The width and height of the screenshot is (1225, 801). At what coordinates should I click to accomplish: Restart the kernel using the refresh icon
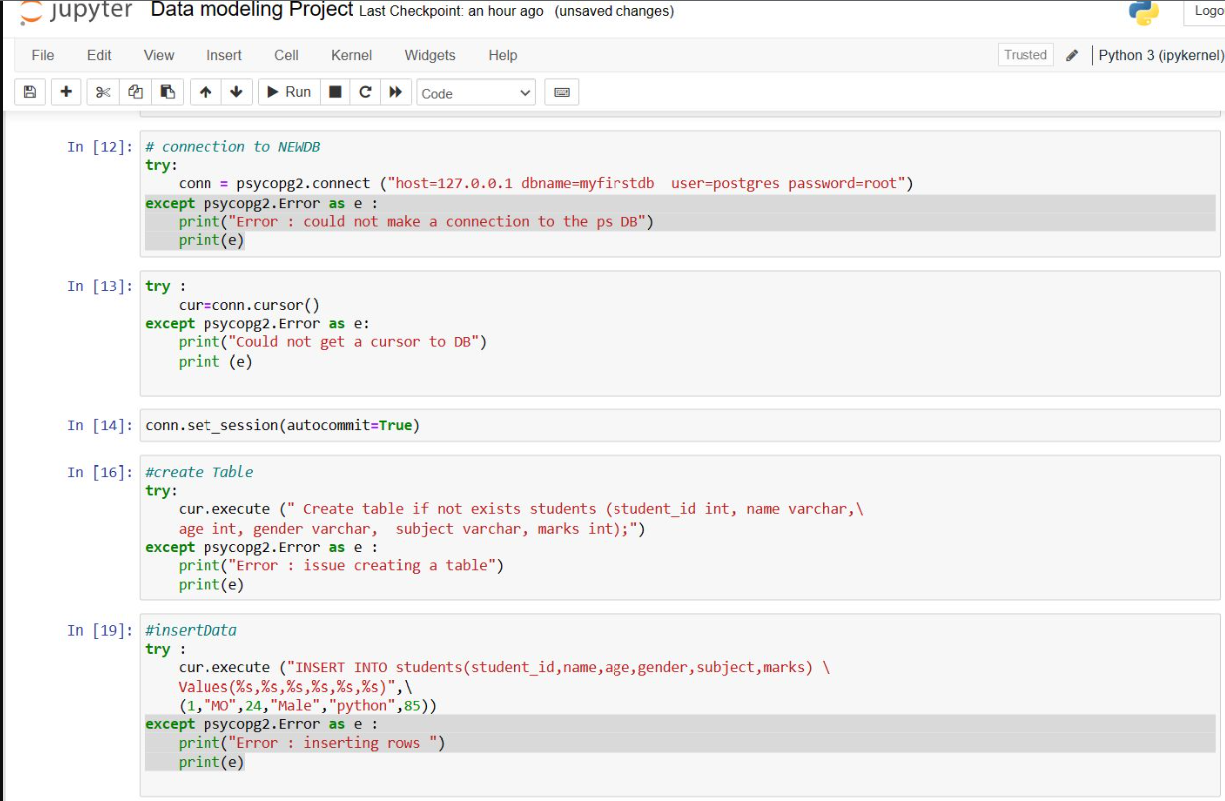click(x=365, y=91)
